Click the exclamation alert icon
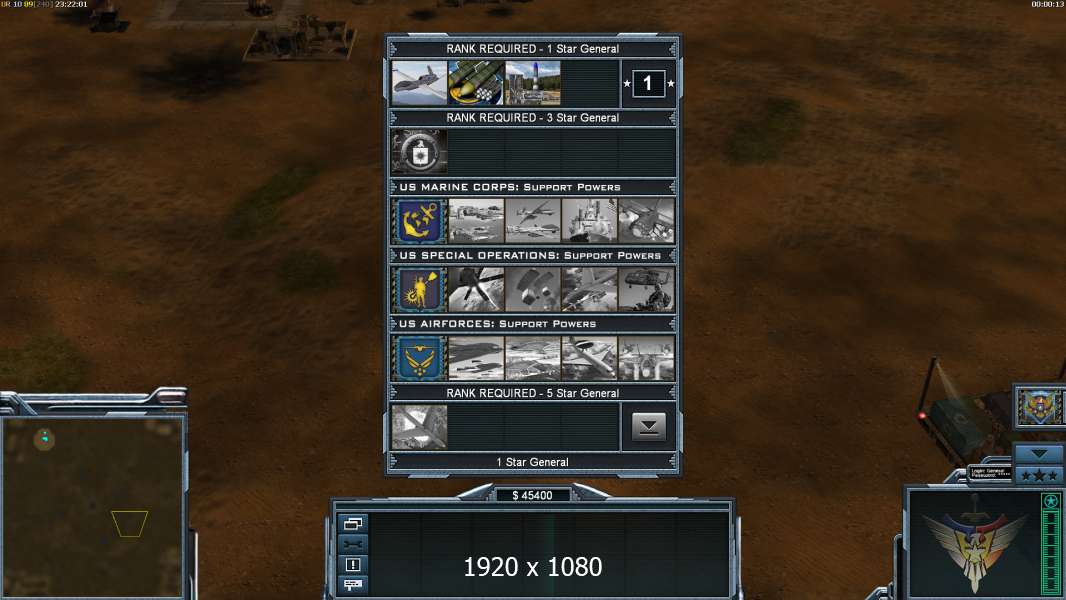 click(353, 564)
